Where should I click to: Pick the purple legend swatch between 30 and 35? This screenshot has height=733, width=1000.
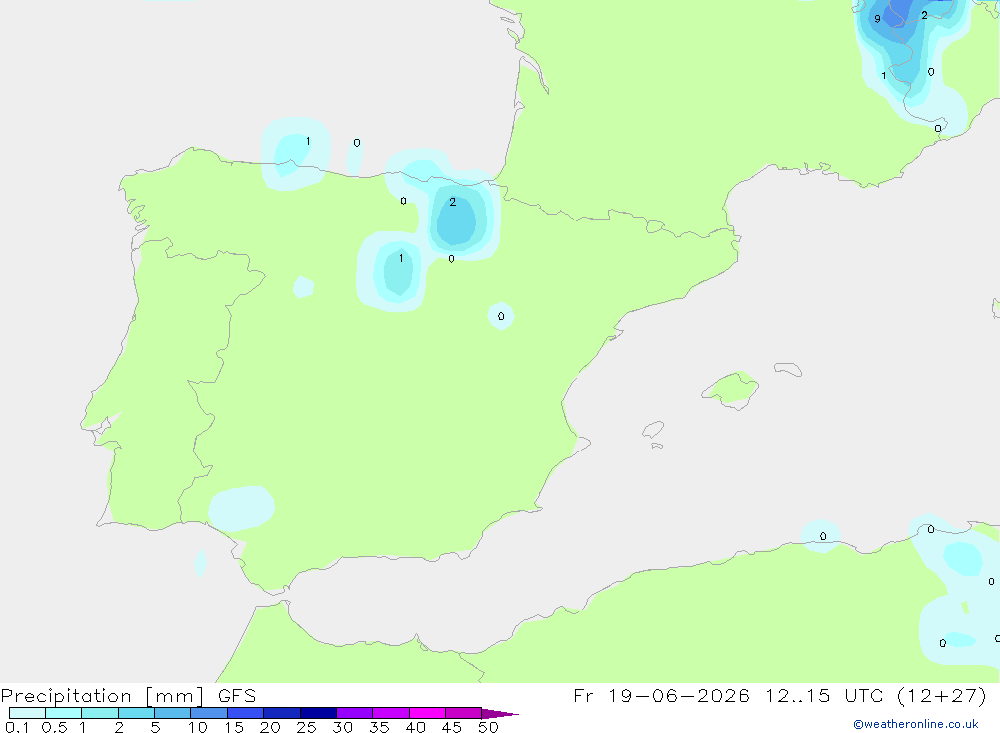[x=354, y=713]
